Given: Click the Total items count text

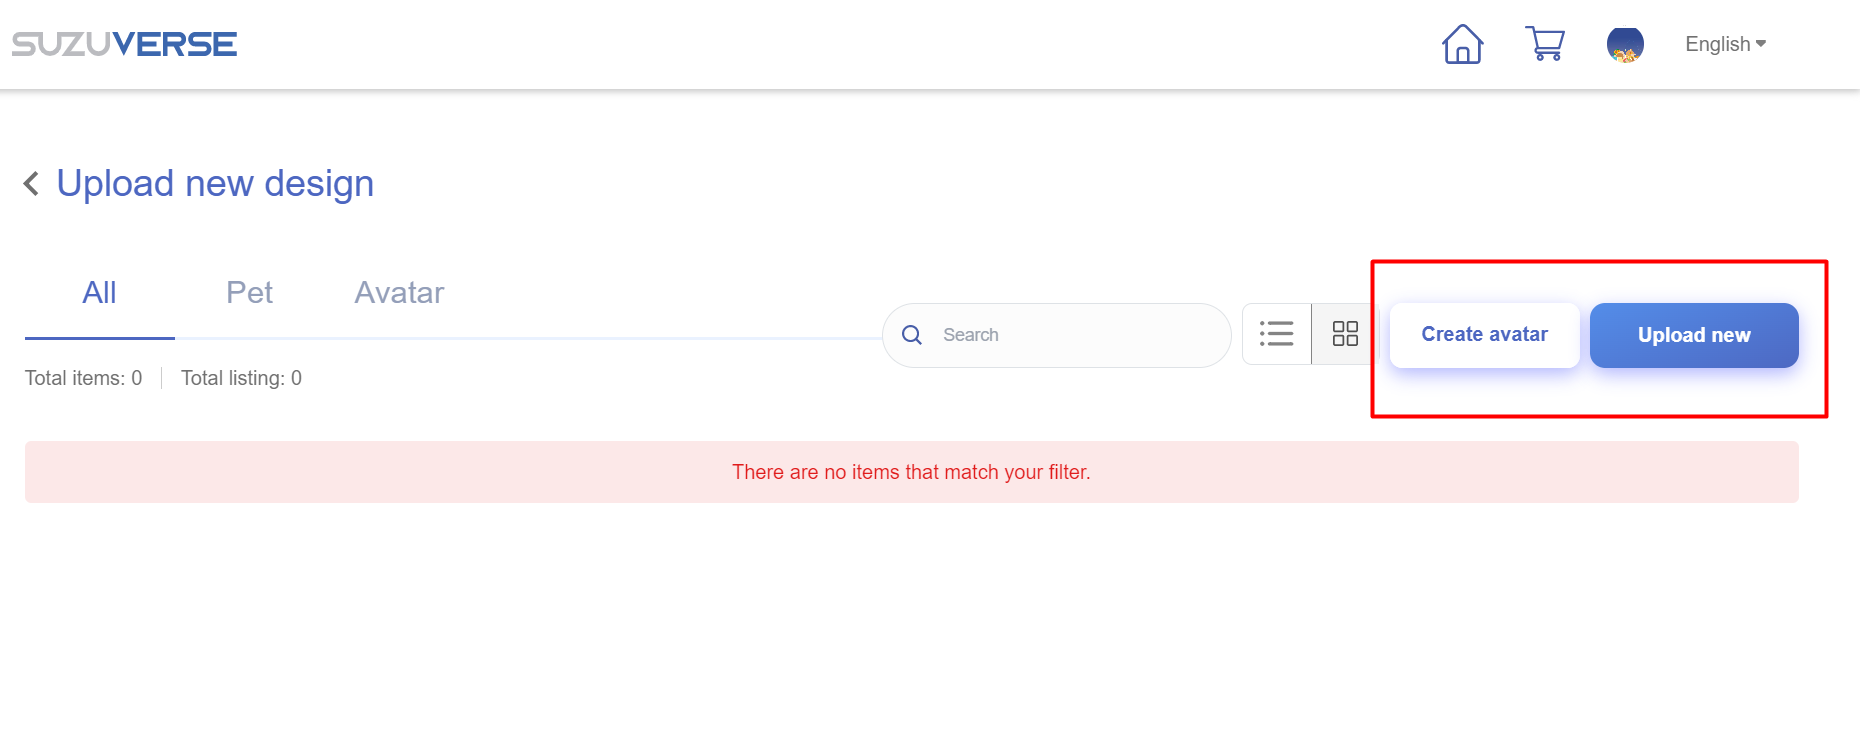Looking at the screenshot, I should click(84, 378).
